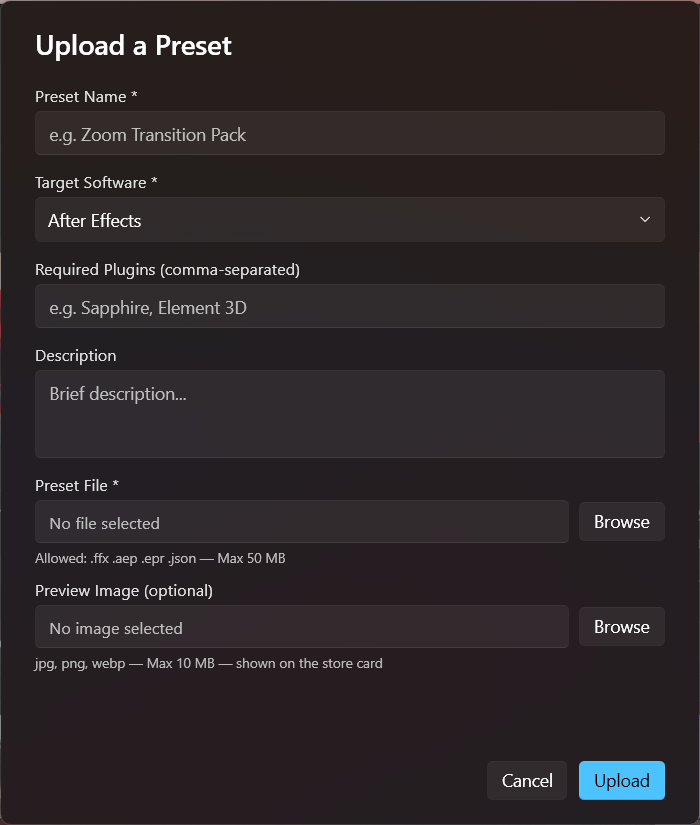Viewport: 700px width, 825px height.
Task: Click the Preset Name input field
Action: pos(349,133)
